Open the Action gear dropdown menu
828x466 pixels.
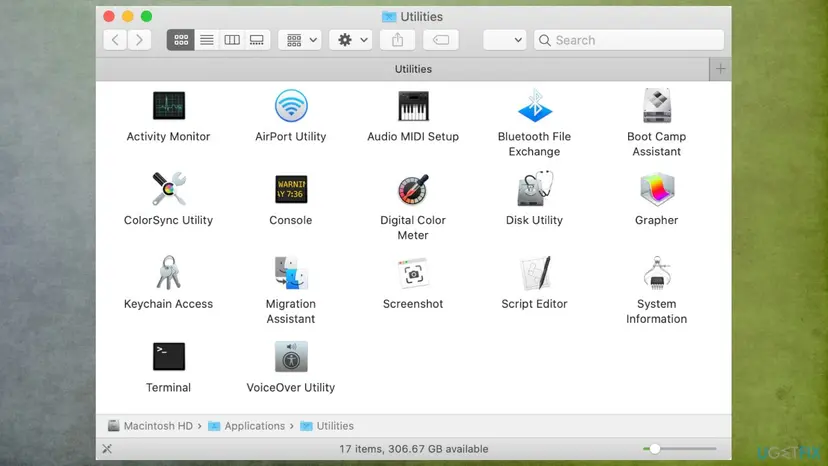click(351, 40)
